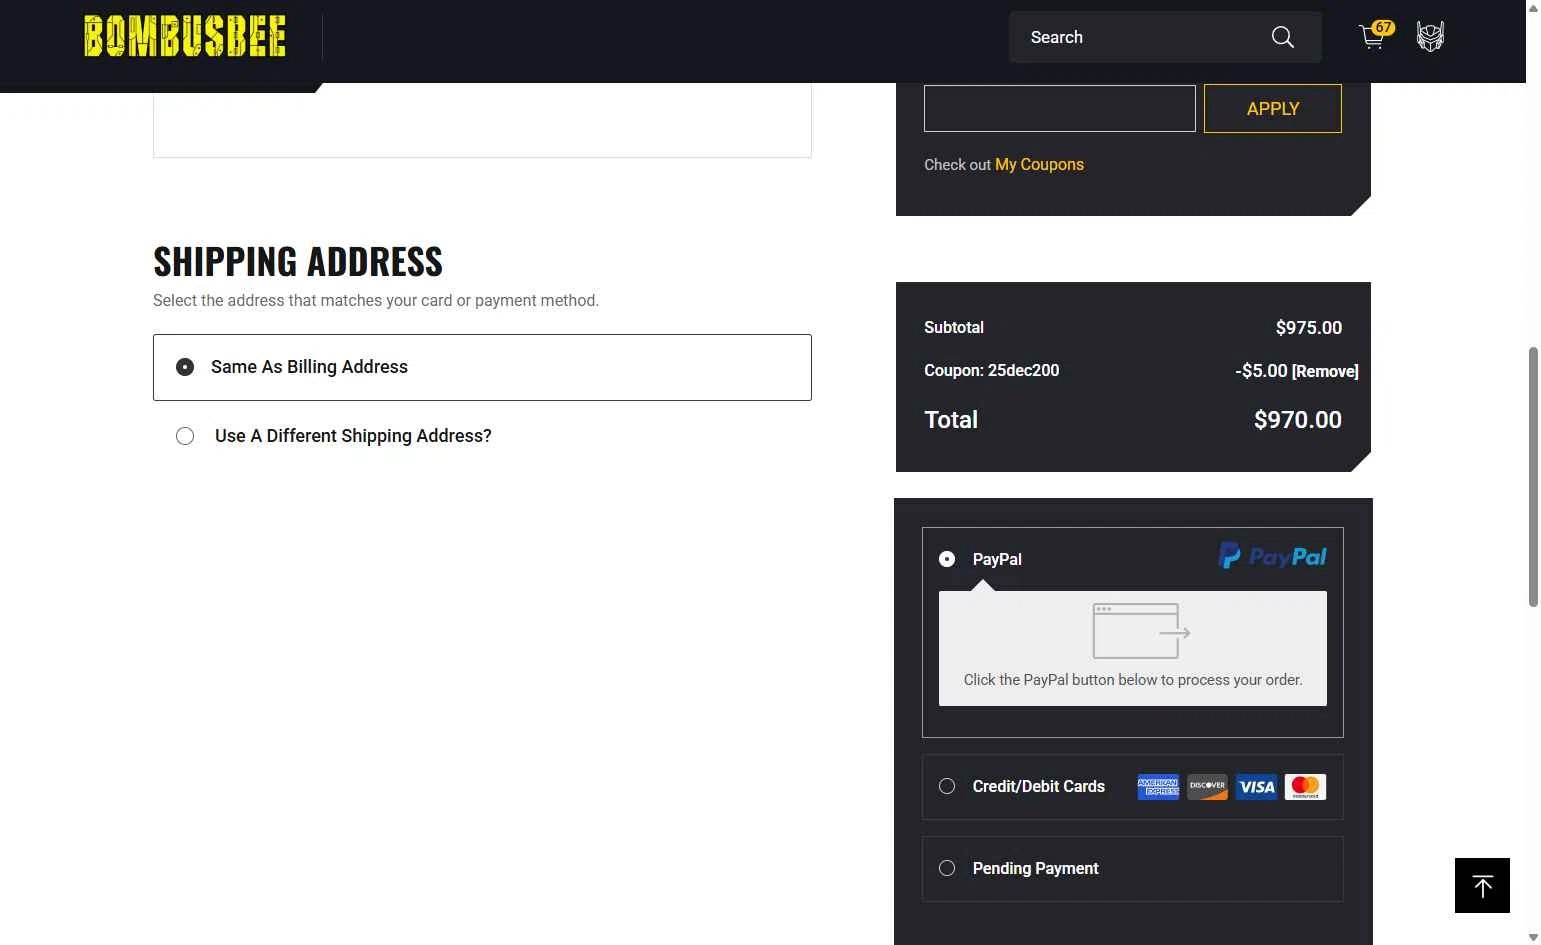Screen dimensions: 1541x945
Task: Remove the 25dec200 coupon
Action: click(x=1325, y=371)
